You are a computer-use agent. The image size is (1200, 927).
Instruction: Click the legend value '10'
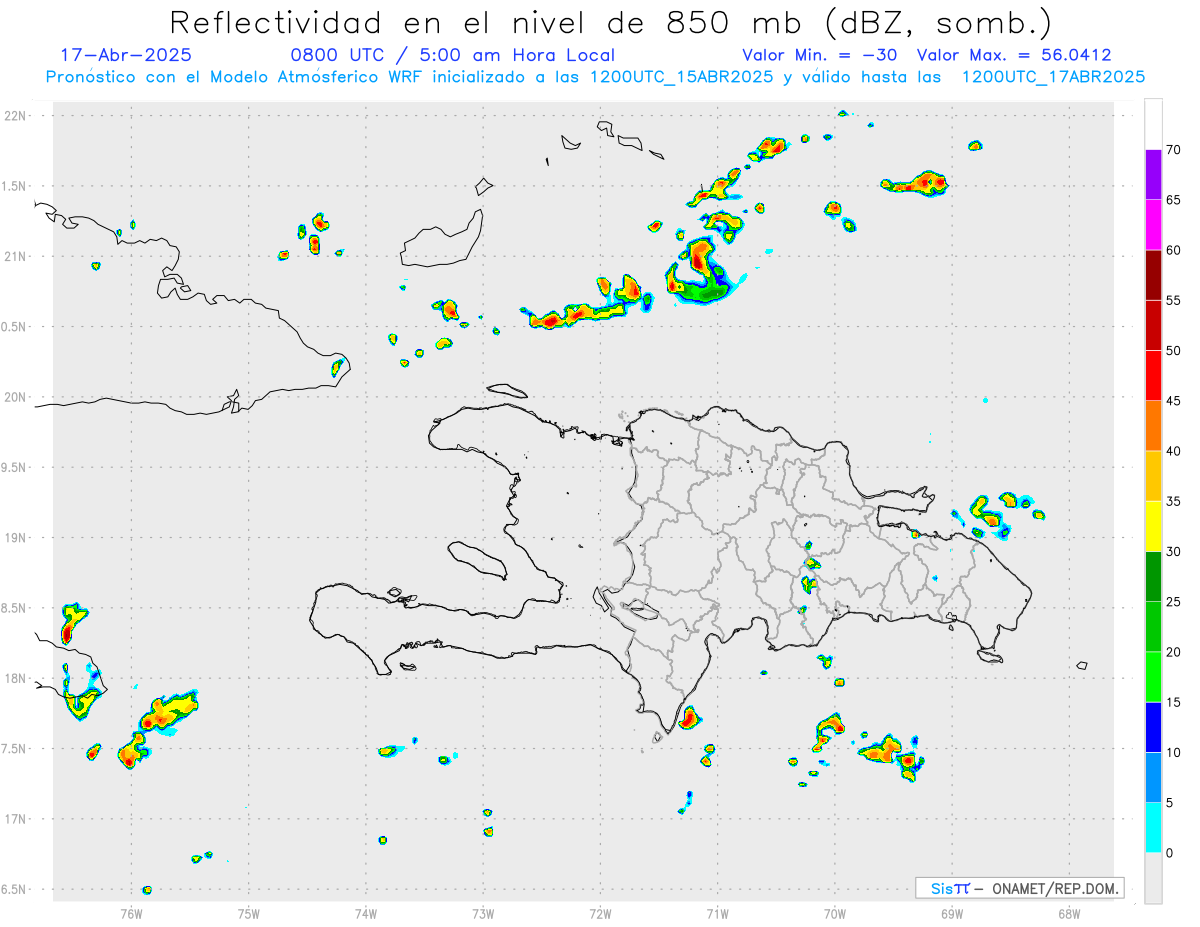point(1174,753)
